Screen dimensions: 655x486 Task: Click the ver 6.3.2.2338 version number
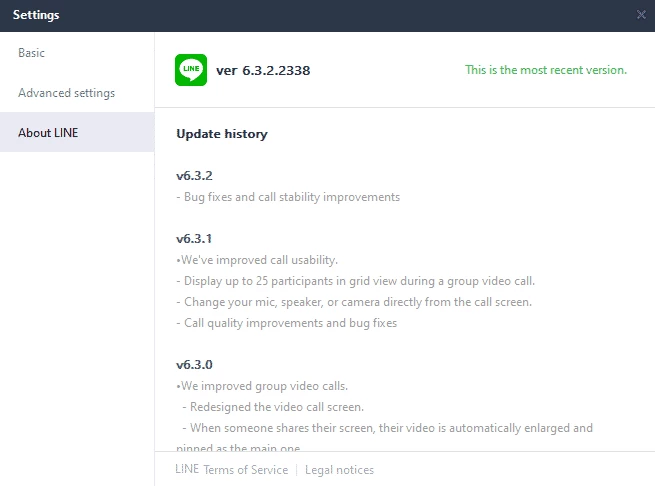point(264,70)
